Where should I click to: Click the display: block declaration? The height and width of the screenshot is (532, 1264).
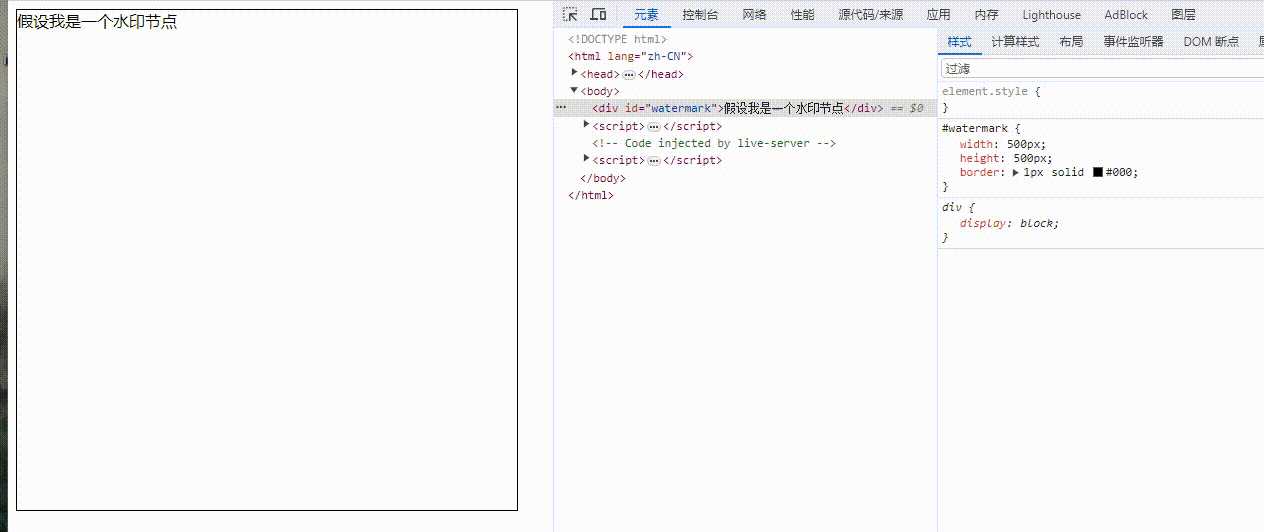1009,223
